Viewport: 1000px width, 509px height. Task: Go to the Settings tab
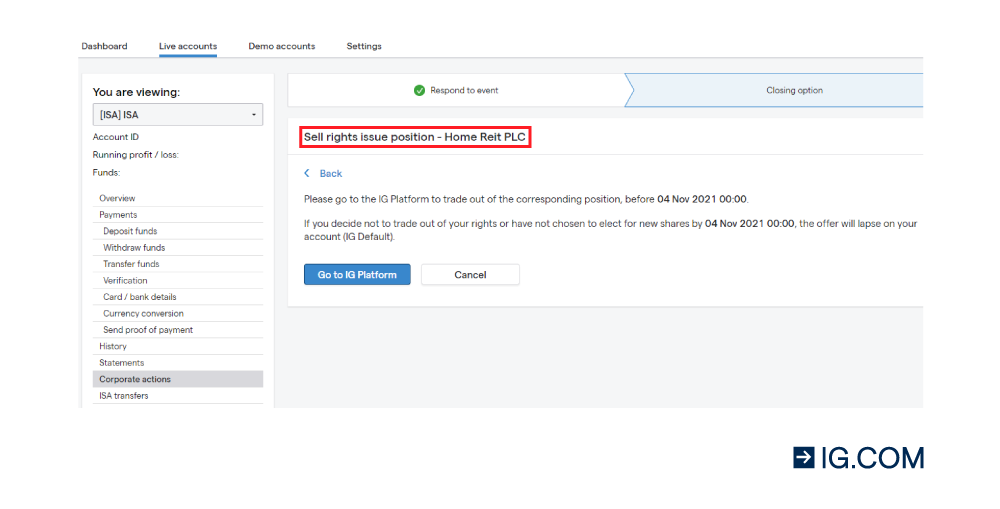pyautogui.click(x=364, y=46)
